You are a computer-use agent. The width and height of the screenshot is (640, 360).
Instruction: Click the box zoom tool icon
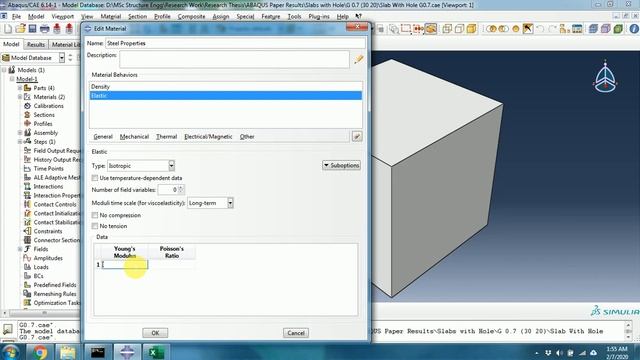pyautogui.click(x=406, y=29)
